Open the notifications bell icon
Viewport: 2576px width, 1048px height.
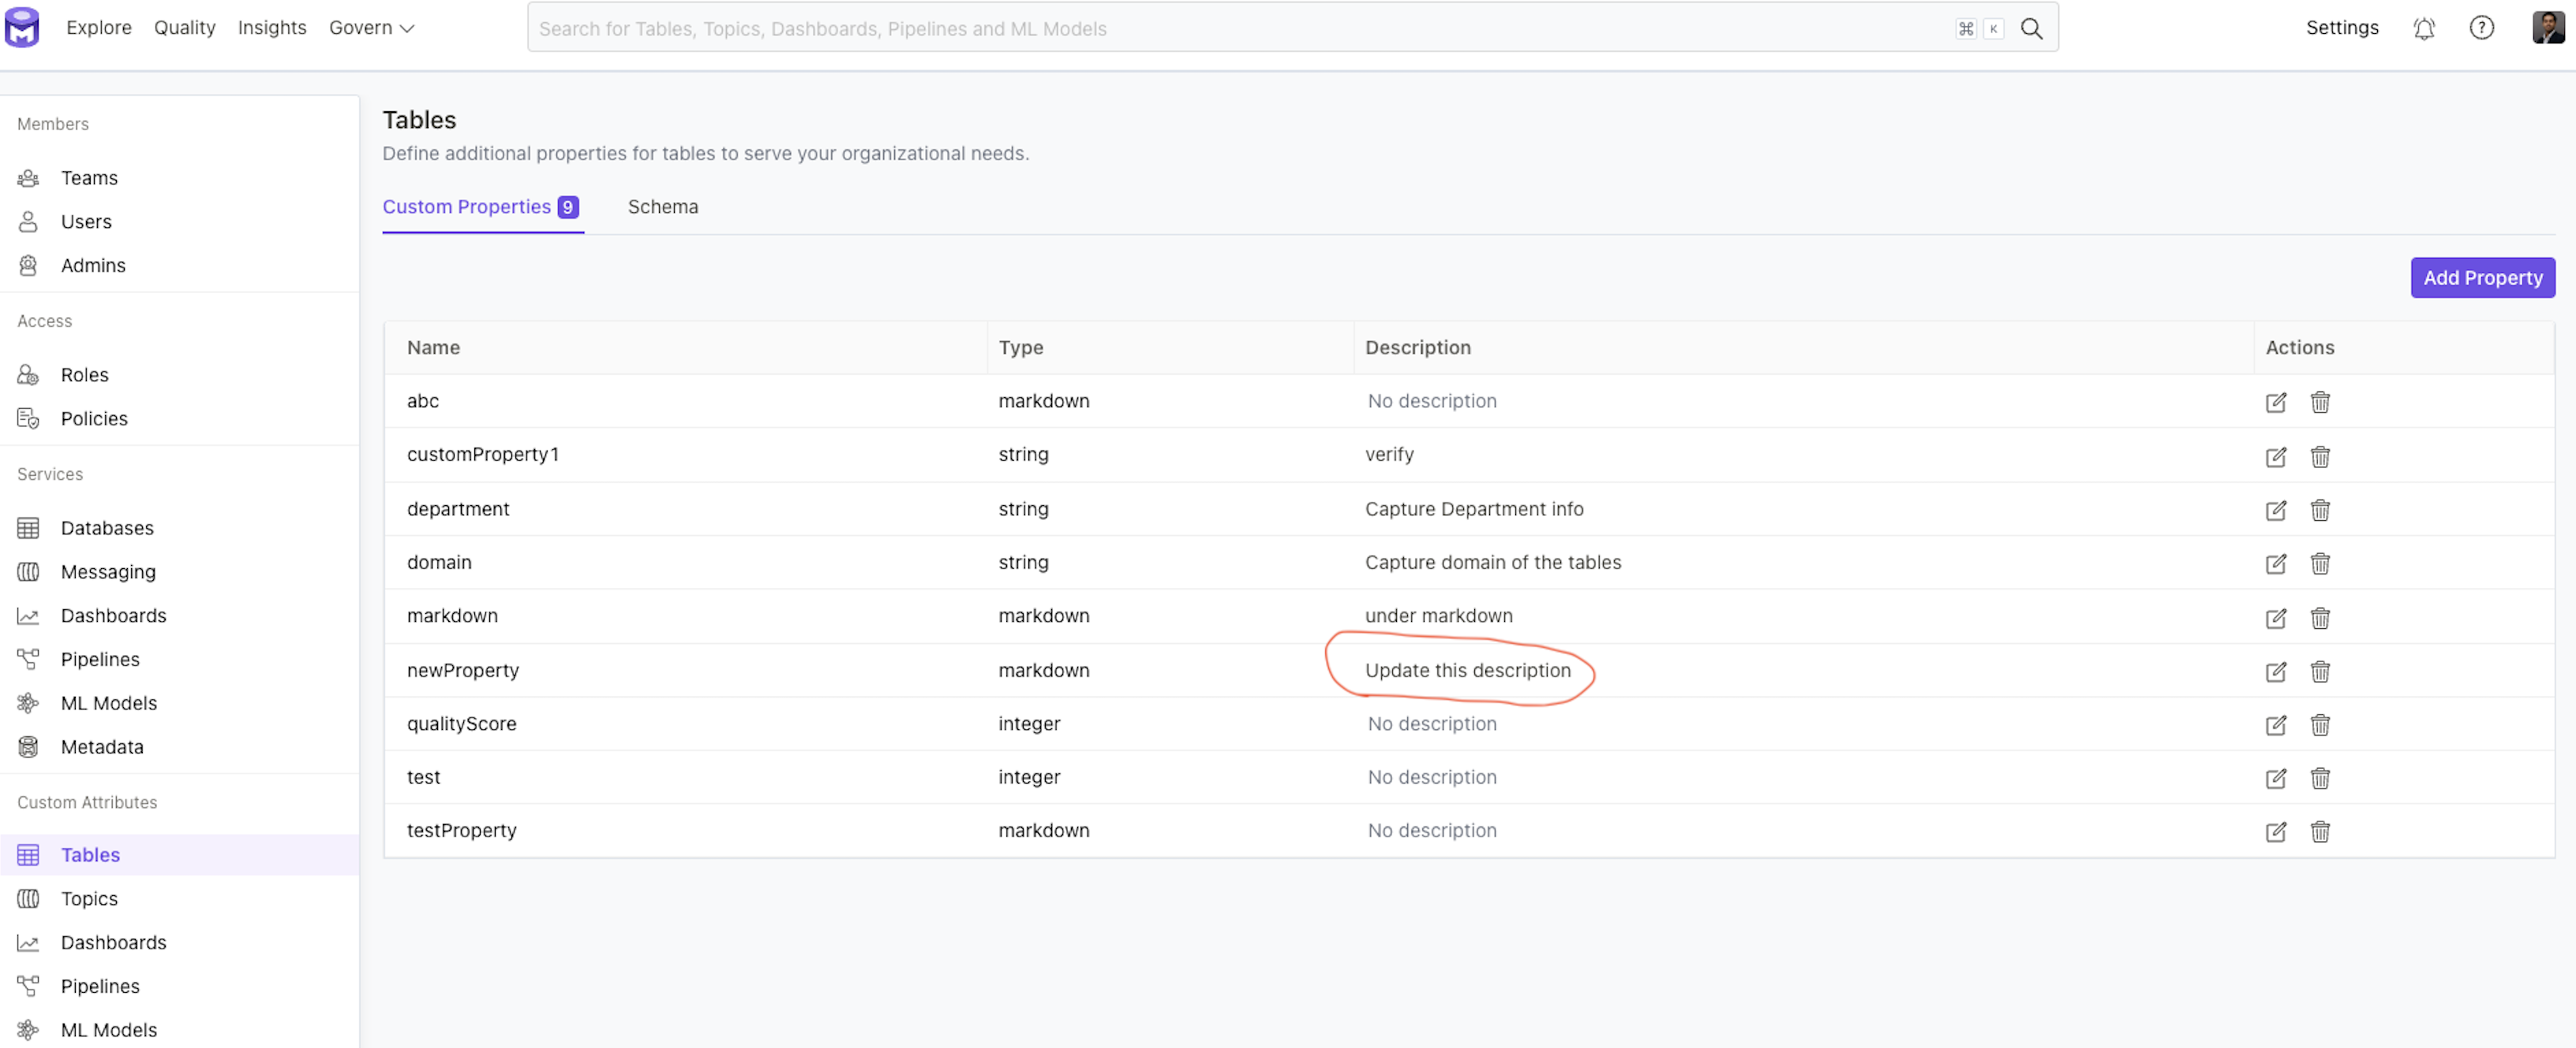tap(2424, 28)
